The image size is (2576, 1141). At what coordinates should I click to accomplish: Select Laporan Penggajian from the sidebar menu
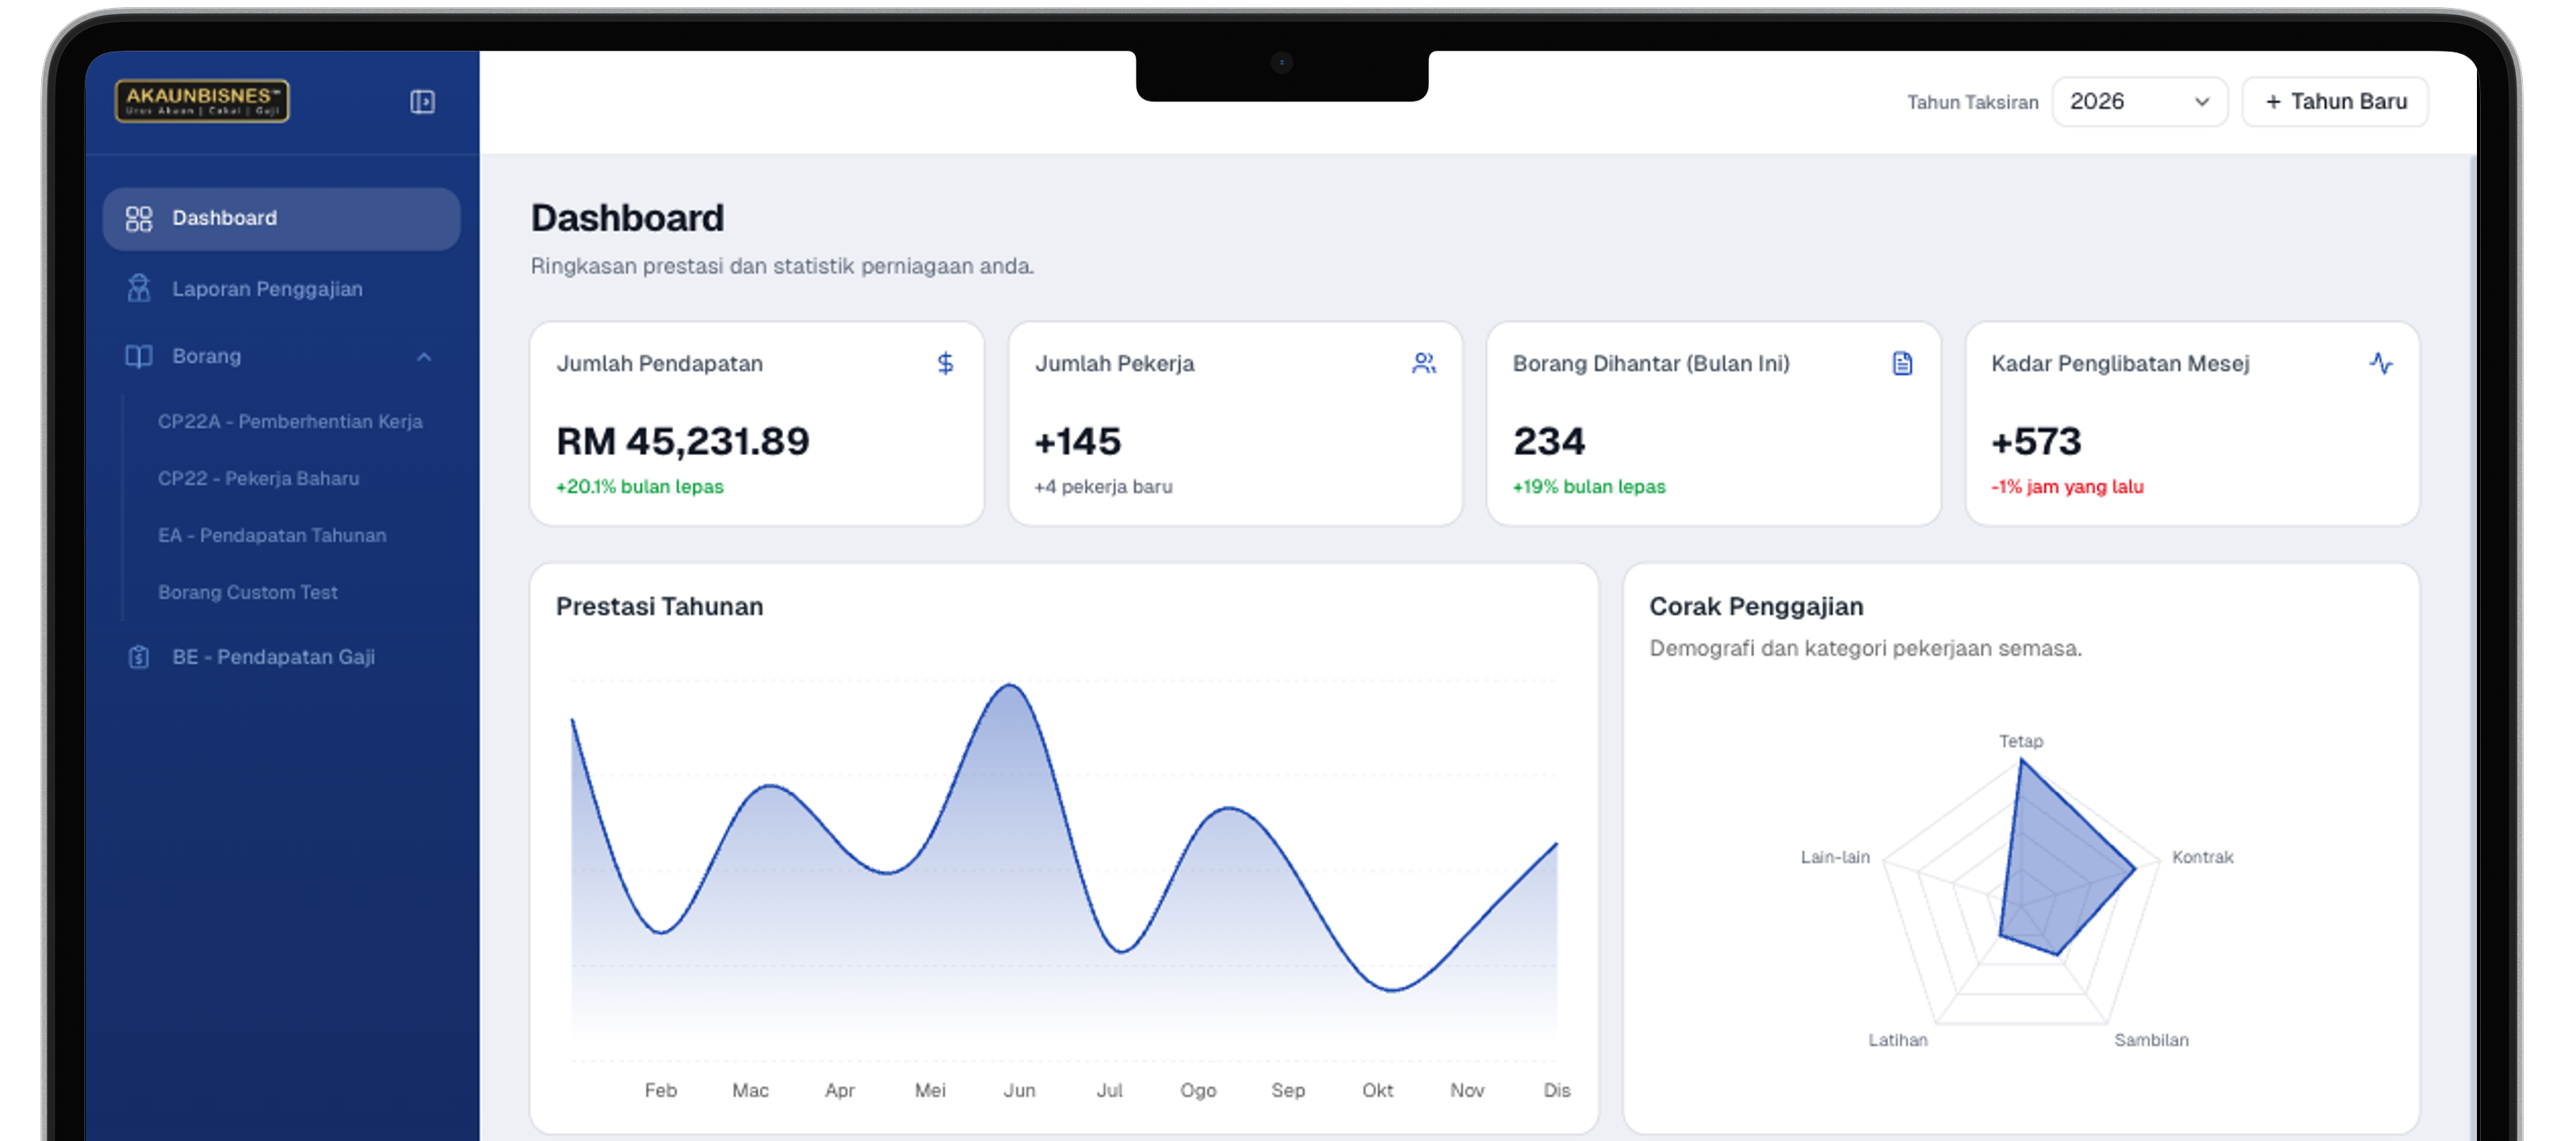point(267,288)
